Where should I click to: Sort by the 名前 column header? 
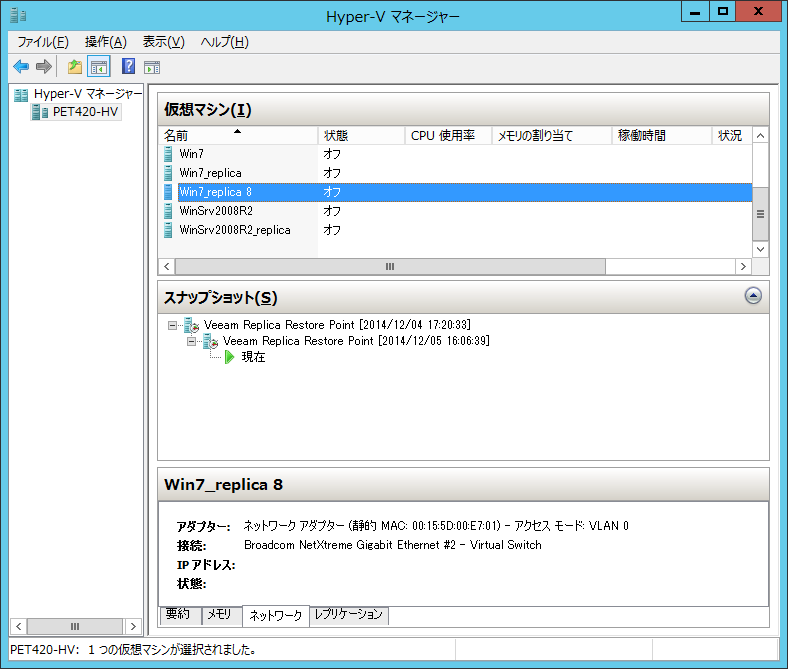238,136
